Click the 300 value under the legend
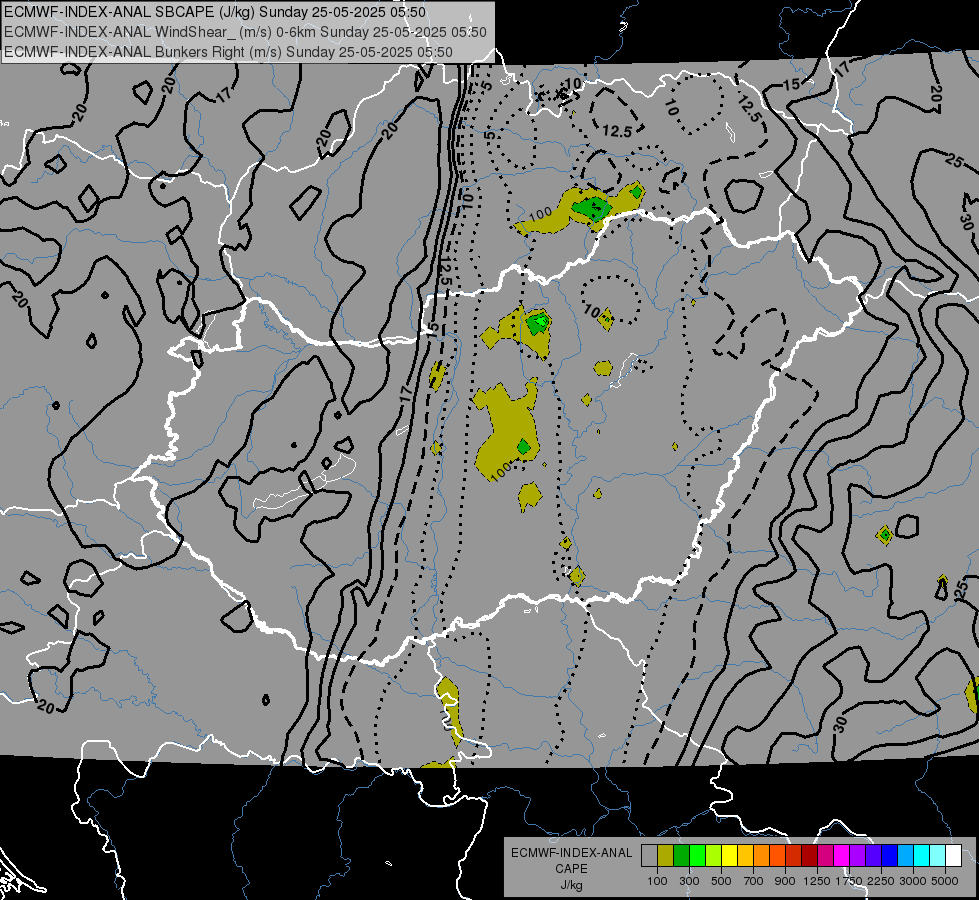The image size is (979, 900). [x=689, y=881]
